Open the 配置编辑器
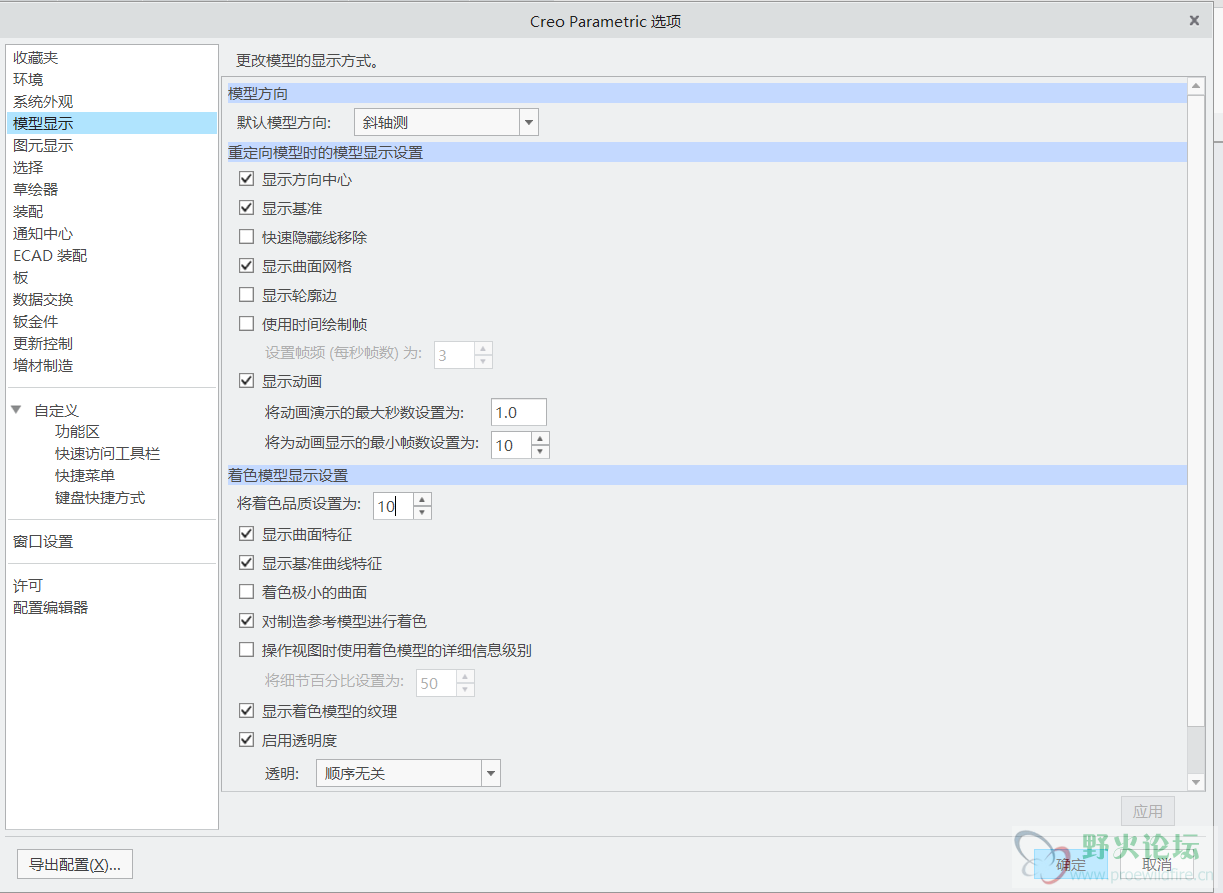 pyautogui.click(x=50, y=608)
